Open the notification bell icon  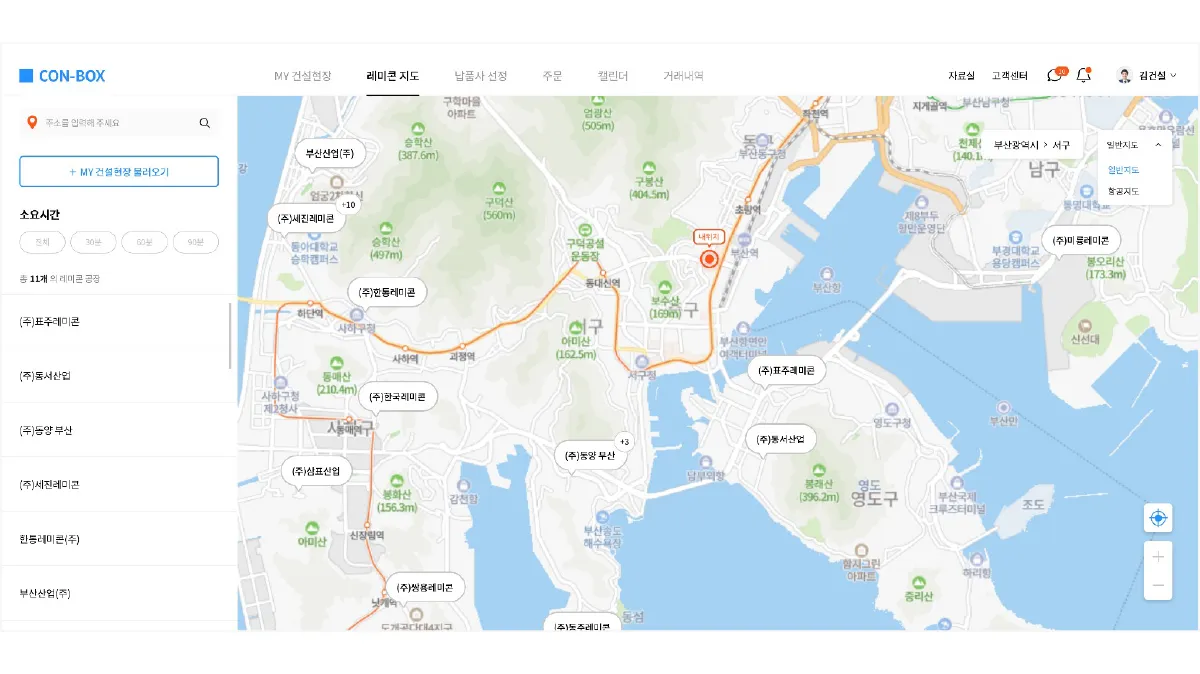point(1083,75)
